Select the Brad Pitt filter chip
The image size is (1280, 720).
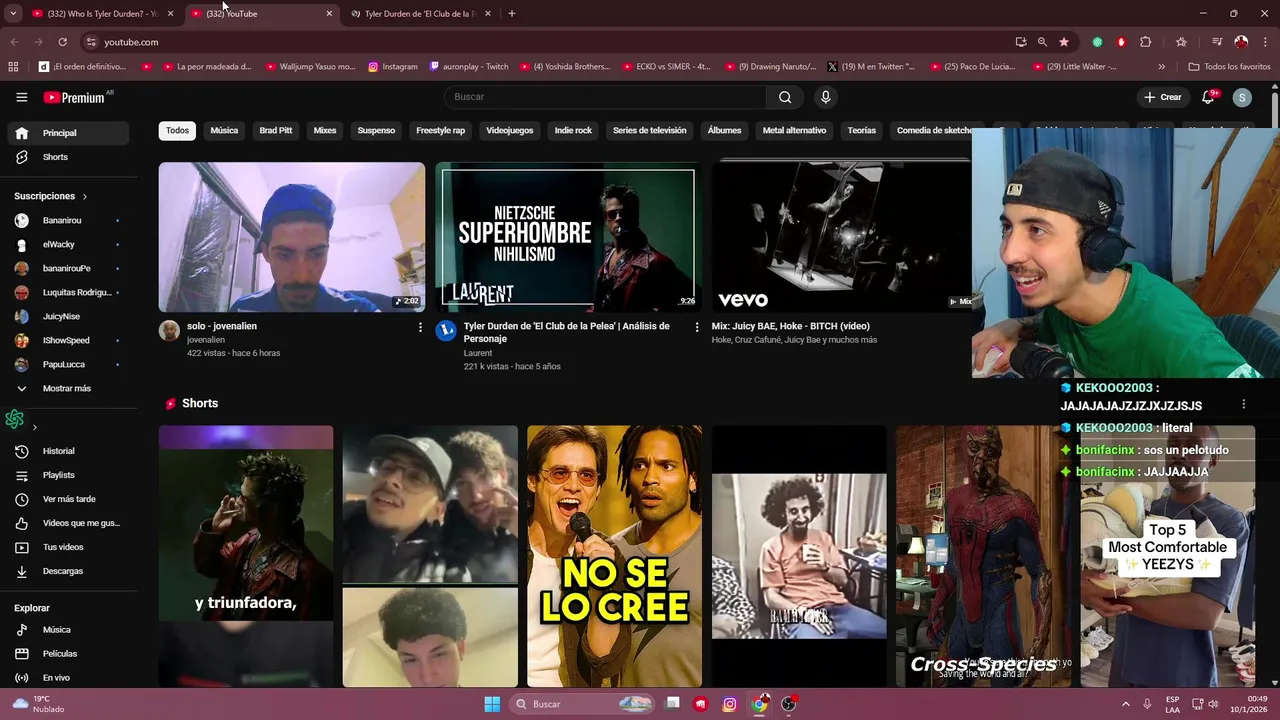[x=276, y=131]
